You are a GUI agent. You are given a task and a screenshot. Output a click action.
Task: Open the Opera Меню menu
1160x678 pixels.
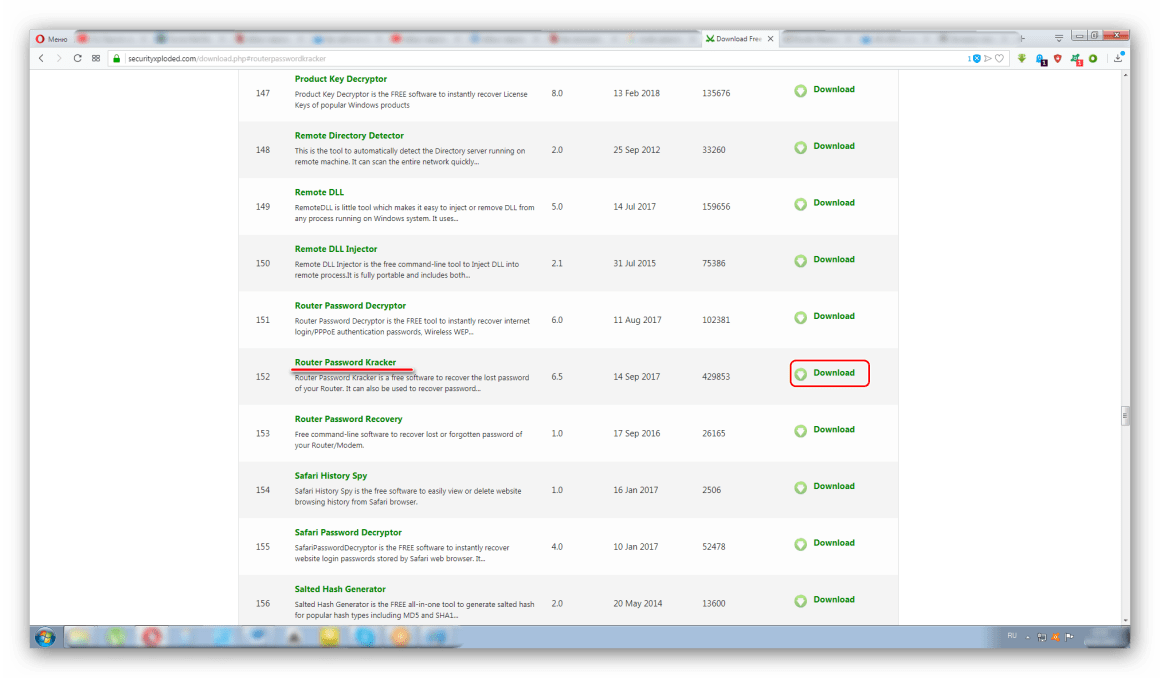tap(54, 38)
